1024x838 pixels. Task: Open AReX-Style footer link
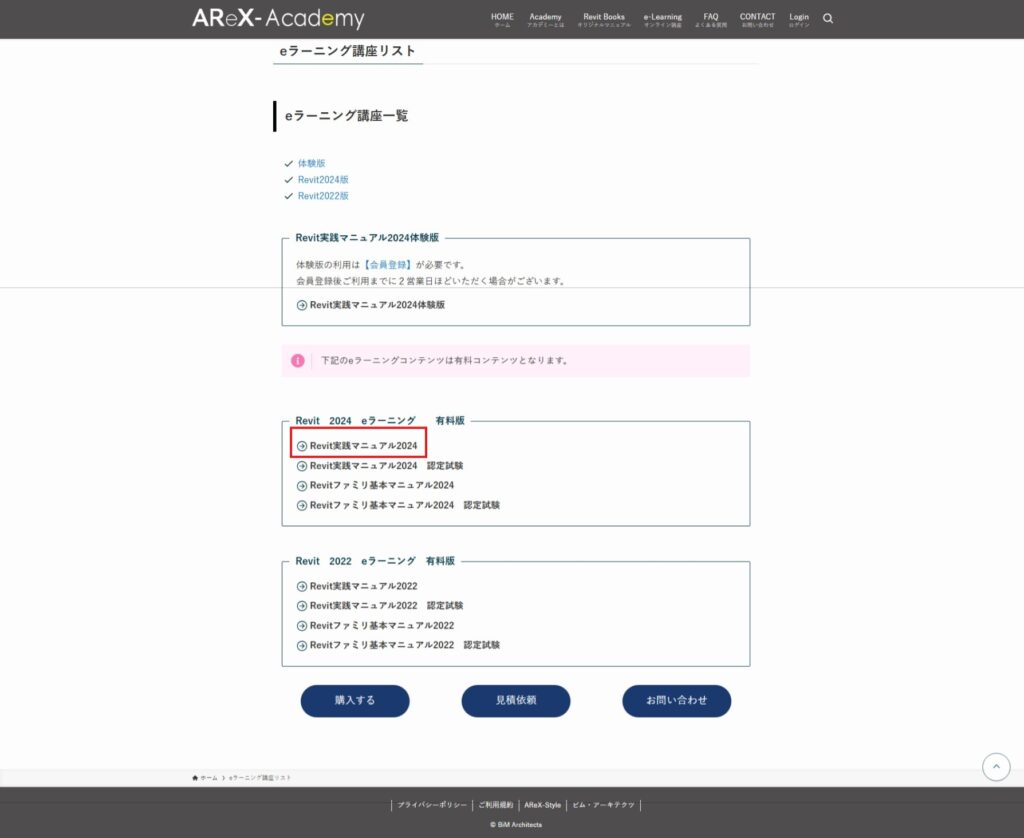(543, 805)
